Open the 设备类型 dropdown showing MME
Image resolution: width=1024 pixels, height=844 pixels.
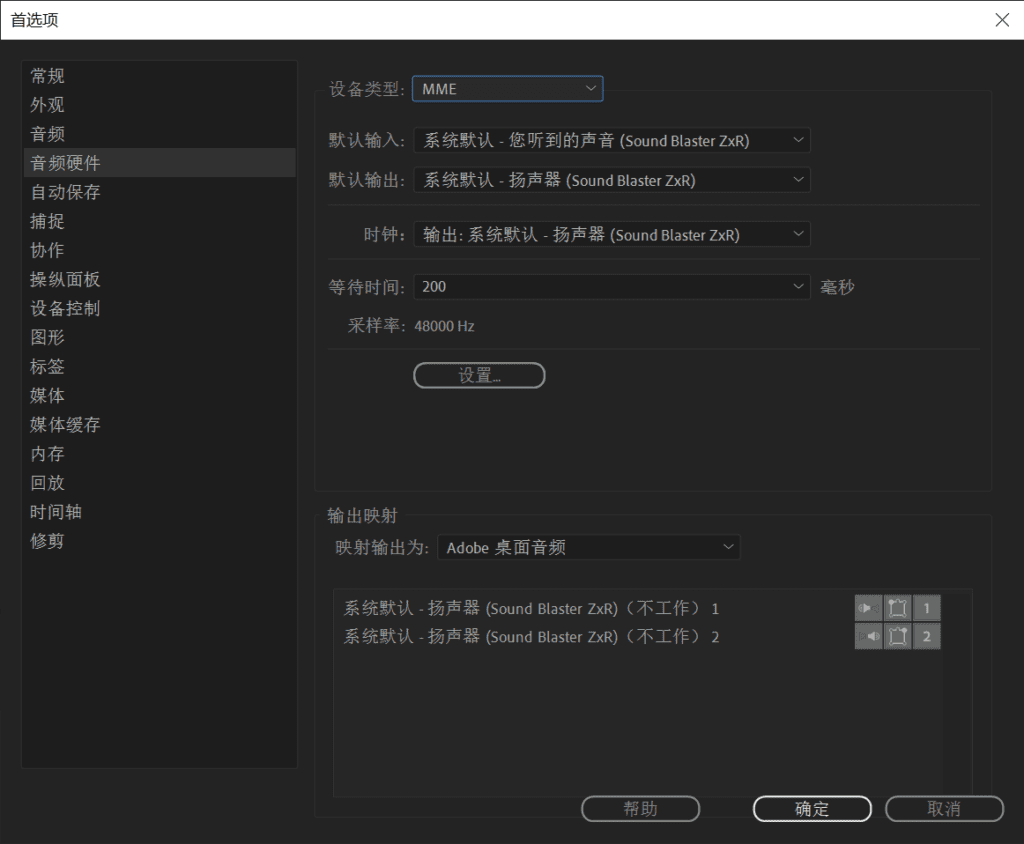[x=508, y=89]
